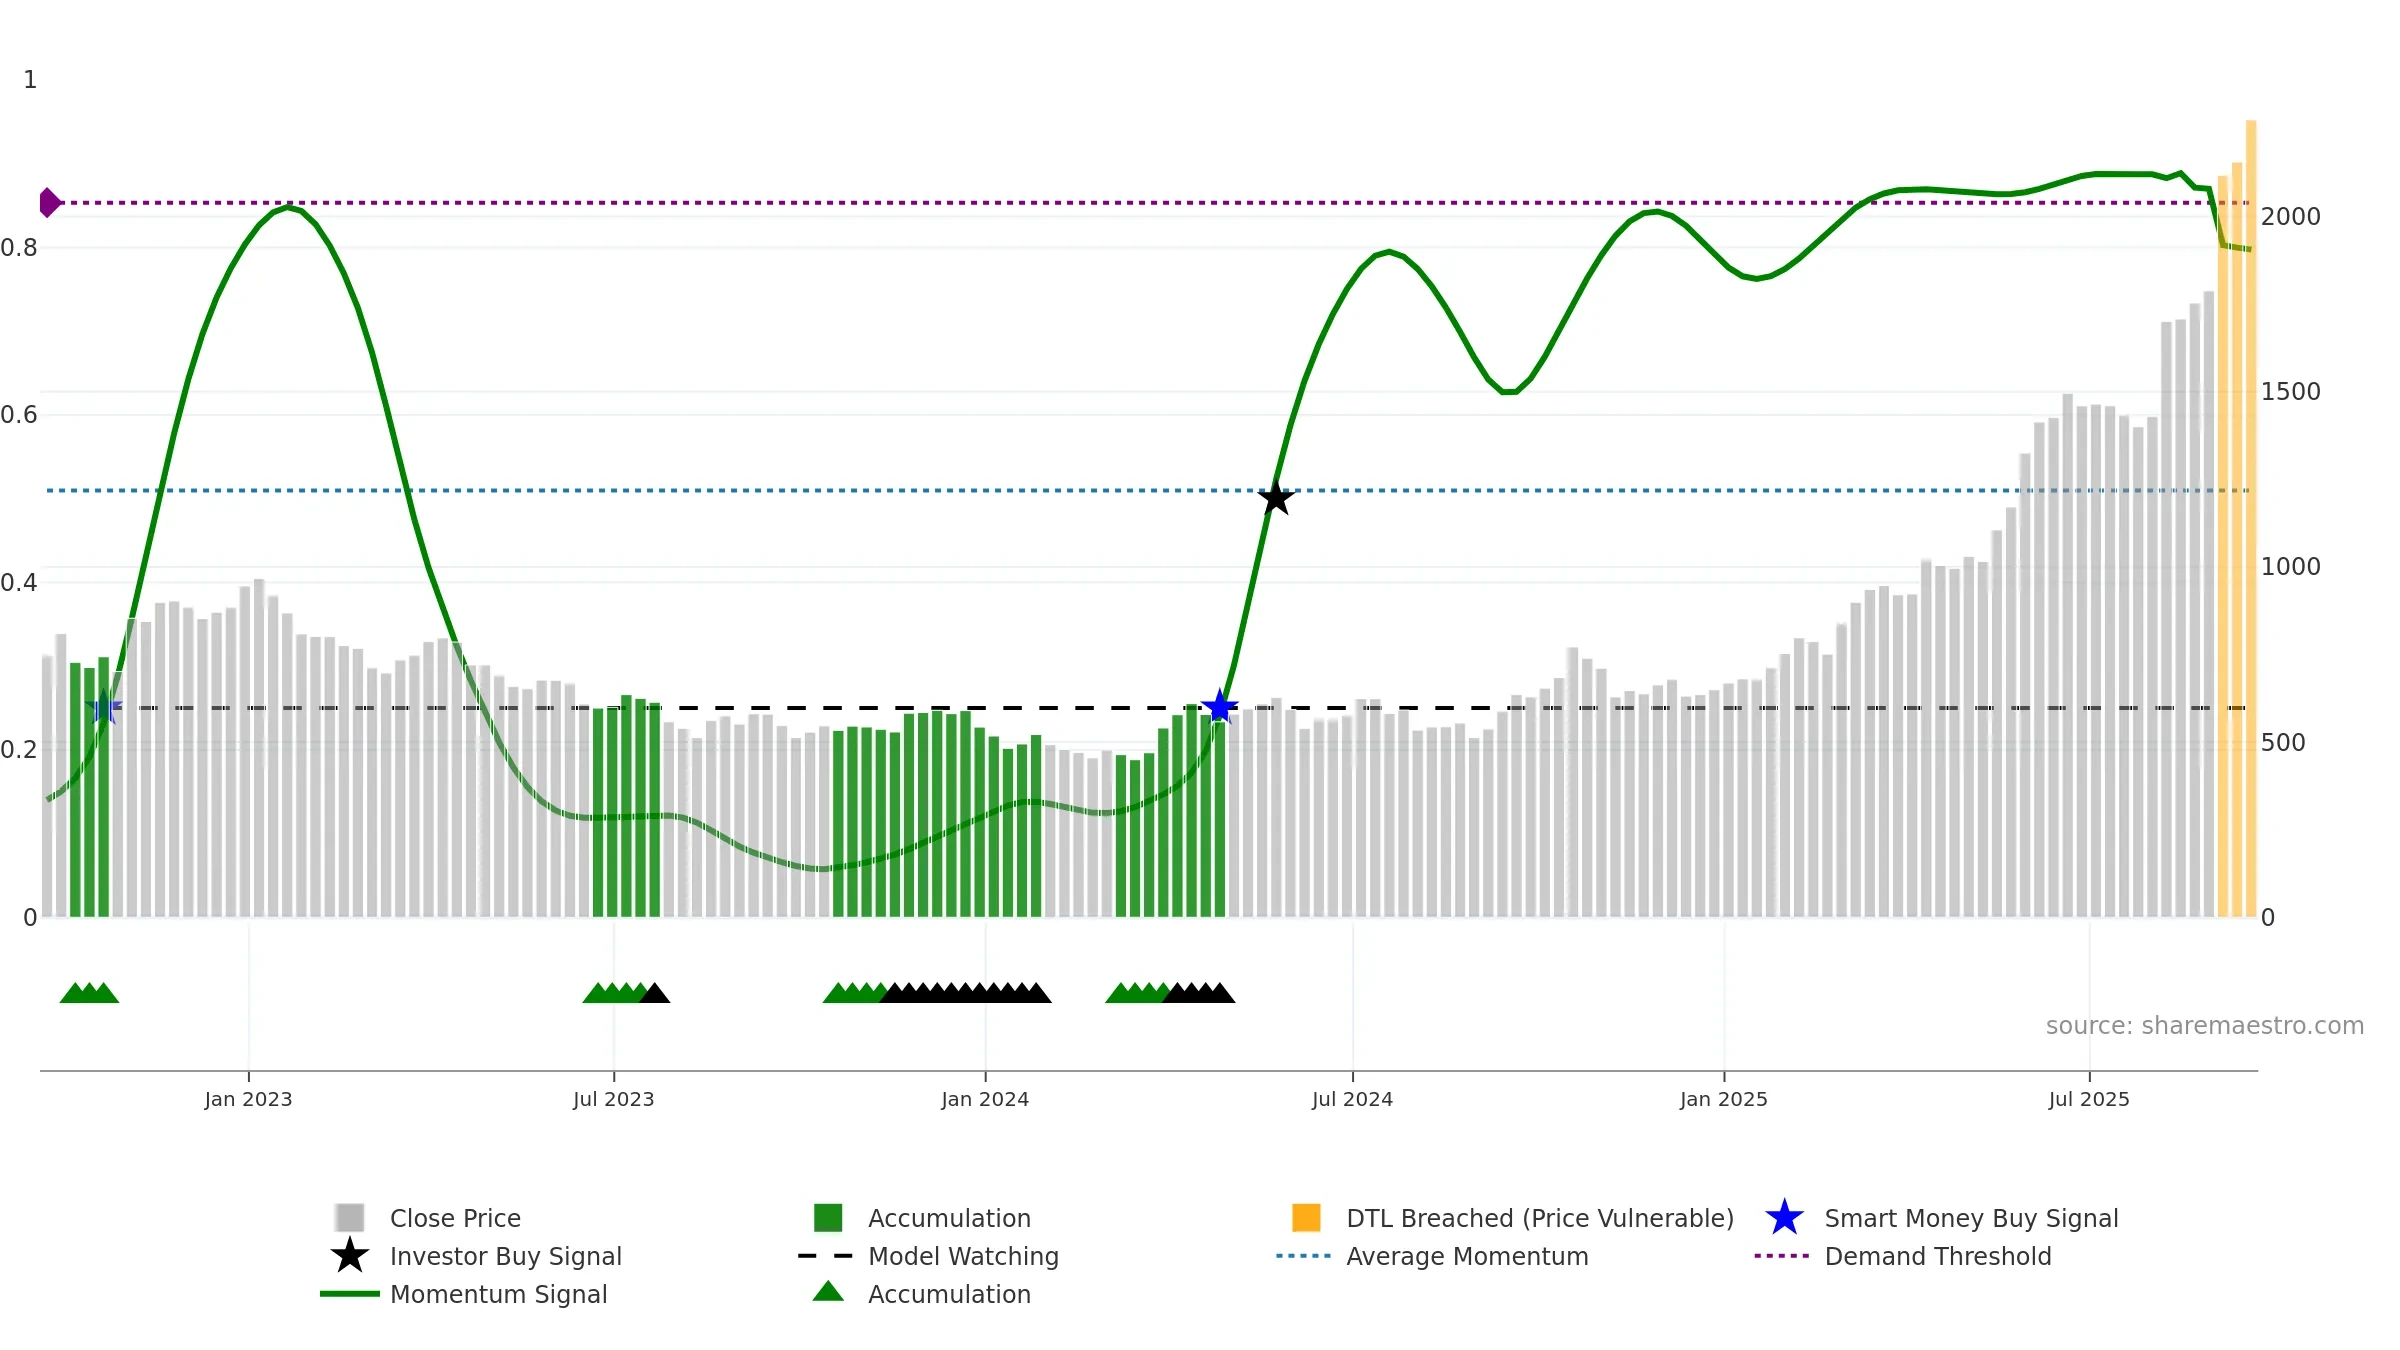Click the blue star Smart Money legend icon
This screenshot has height=1350, width=2400.
[x=1784, y=1218]
